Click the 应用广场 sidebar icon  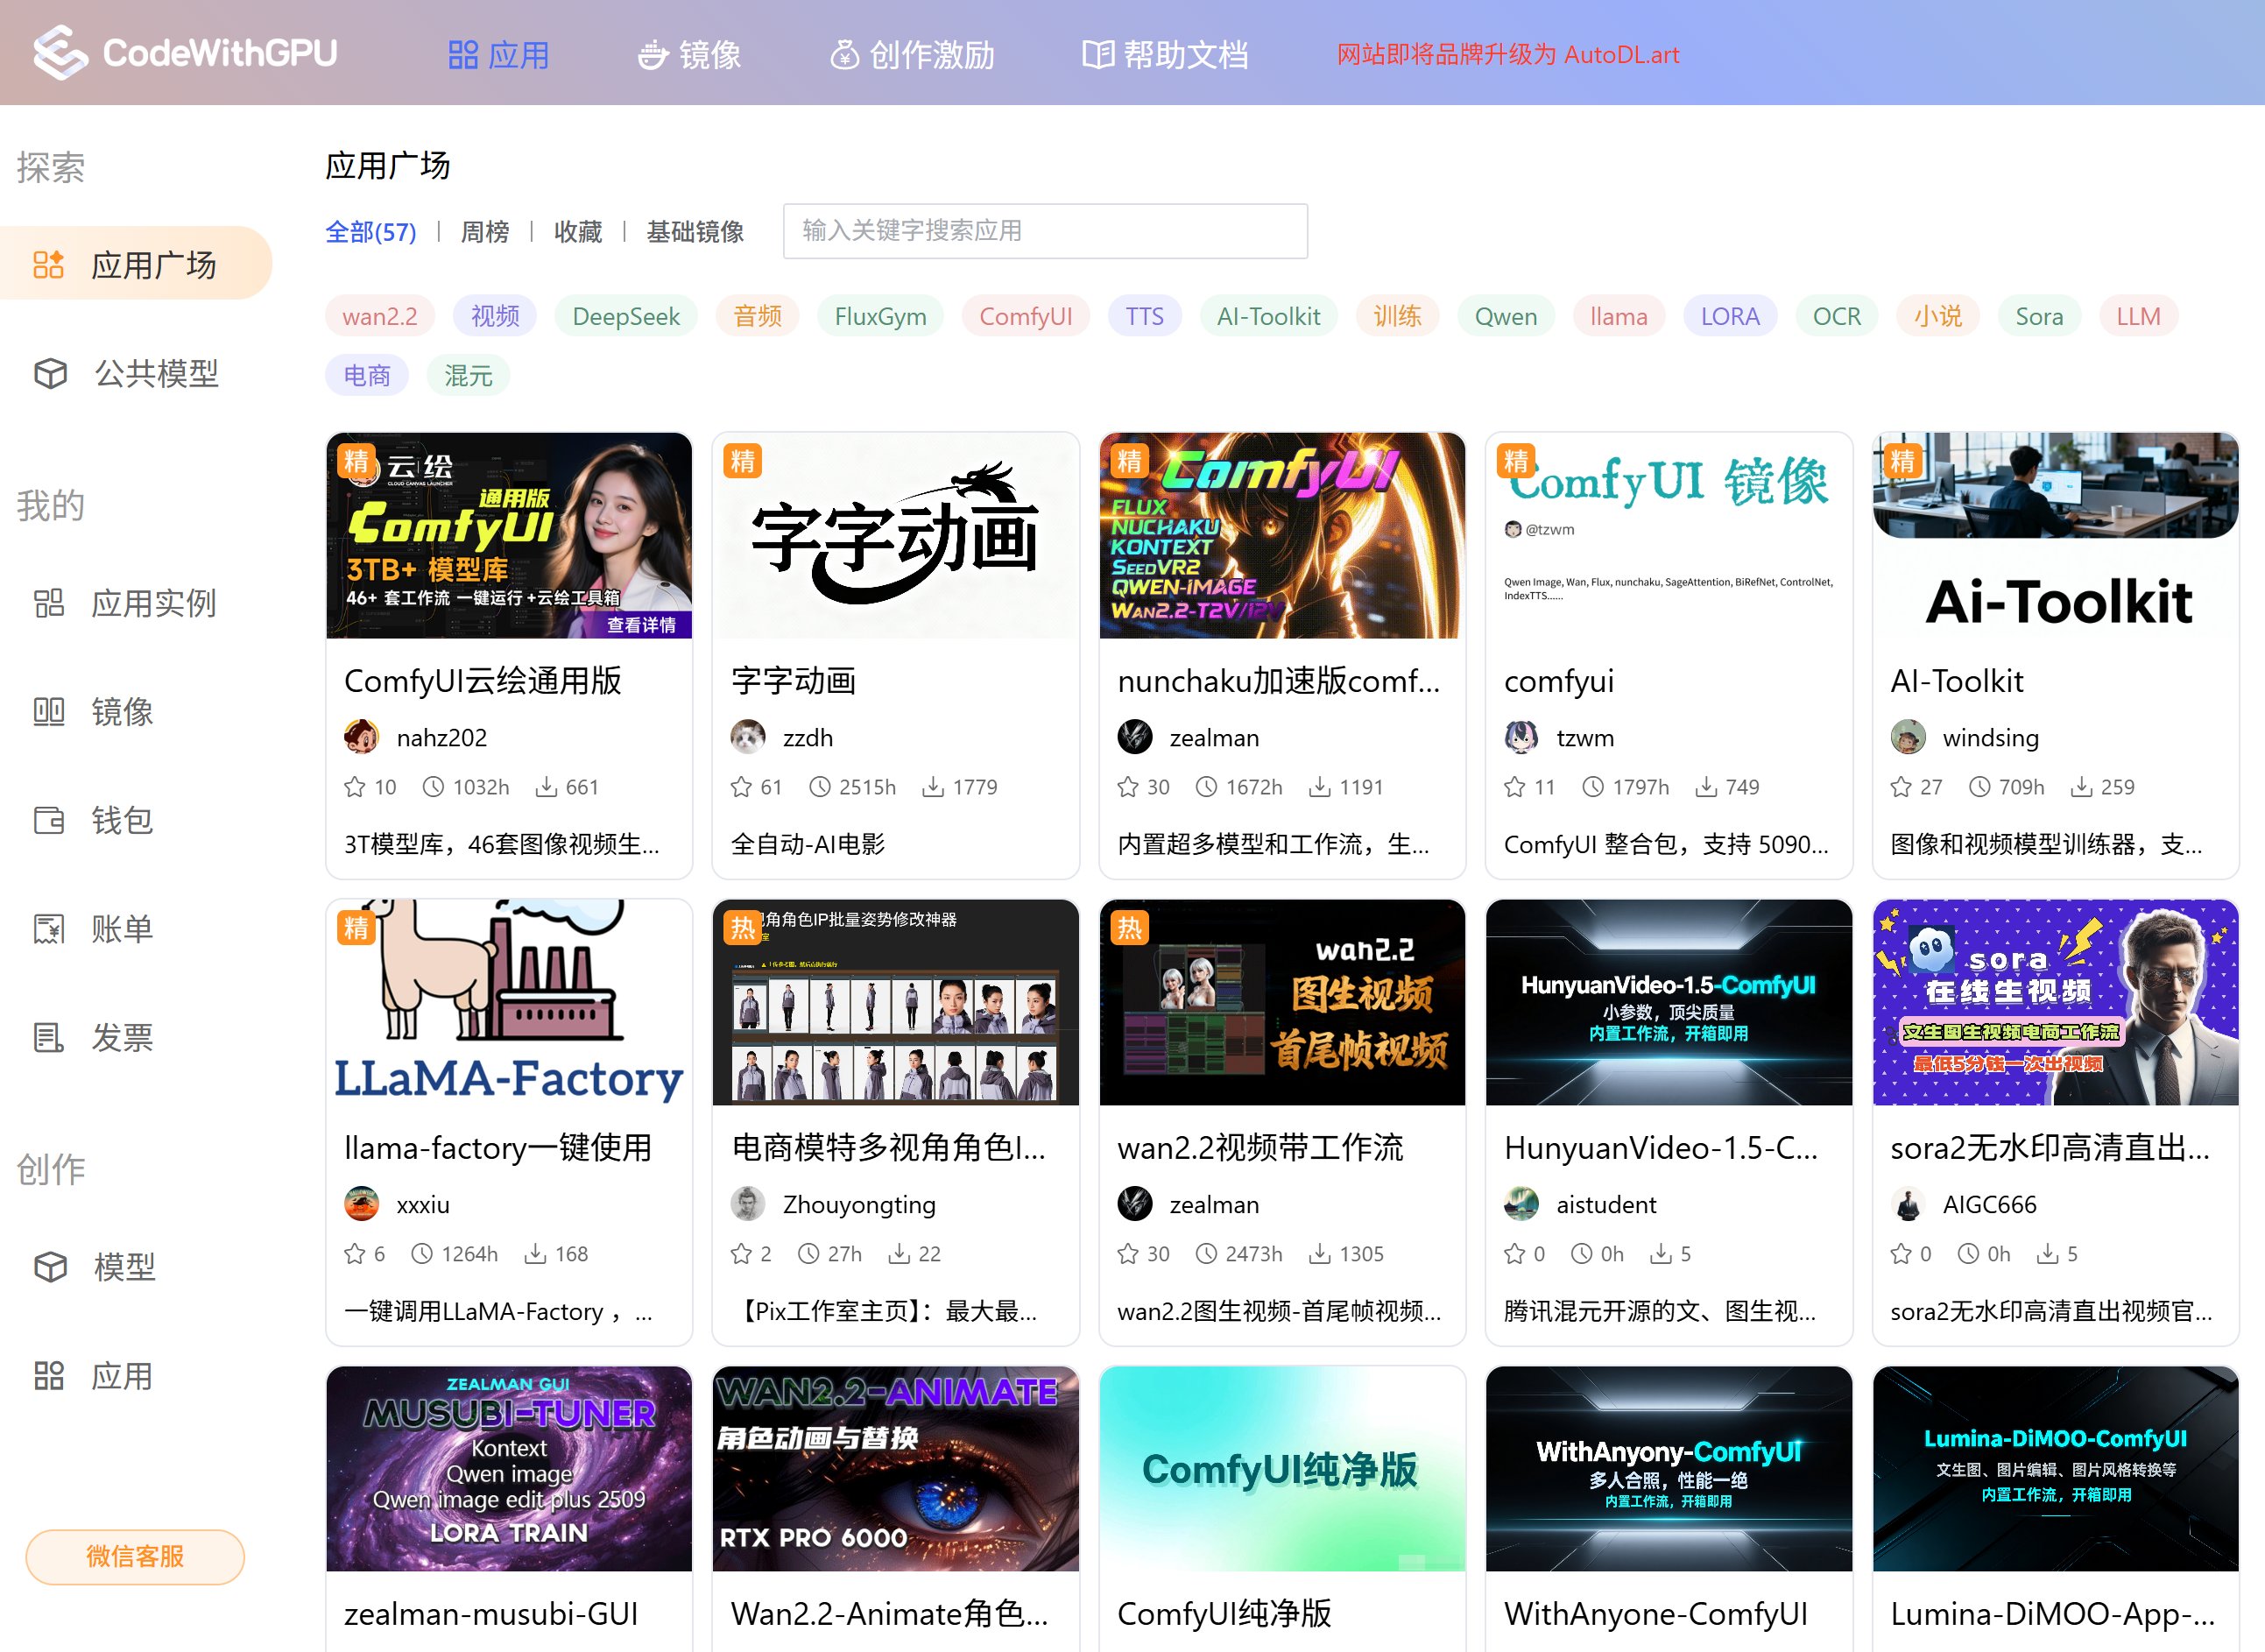pos(49,265)
